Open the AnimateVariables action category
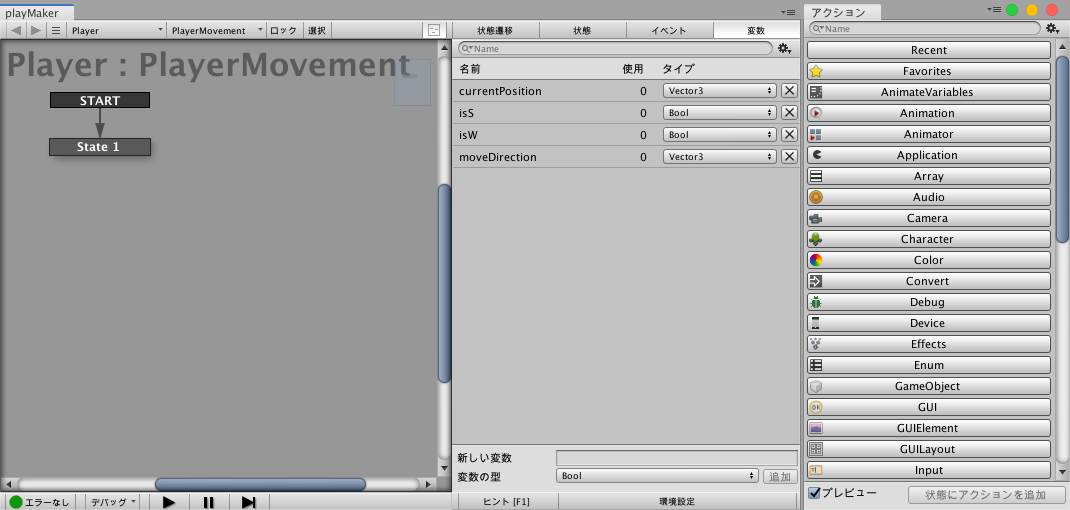This screenshot has width=1070, height=510. tap(929, 92)
